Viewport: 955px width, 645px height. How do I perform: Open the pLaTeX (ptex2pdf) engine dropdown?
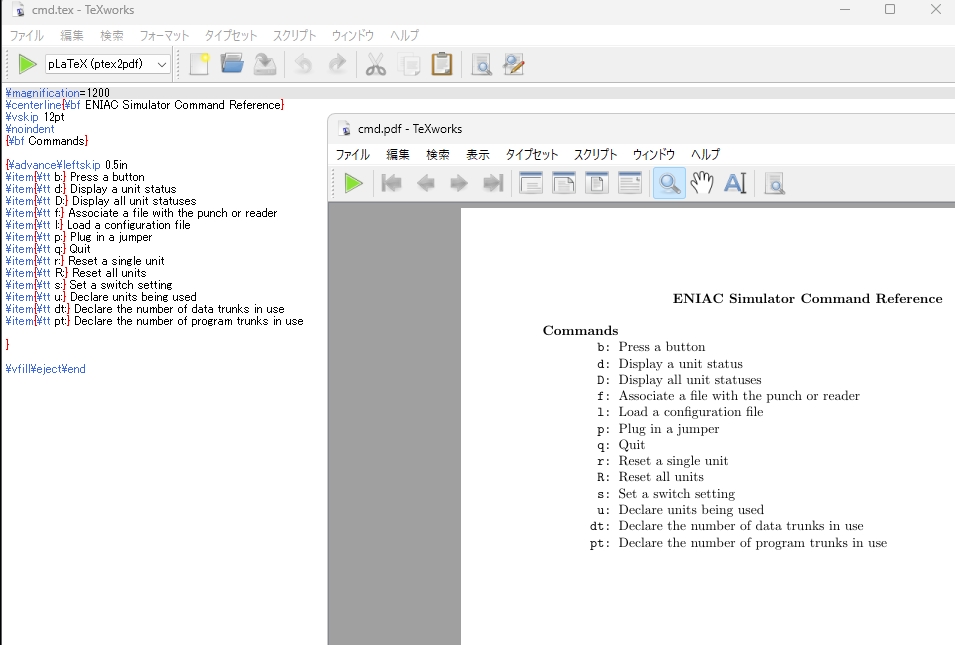tap(108, 65)
